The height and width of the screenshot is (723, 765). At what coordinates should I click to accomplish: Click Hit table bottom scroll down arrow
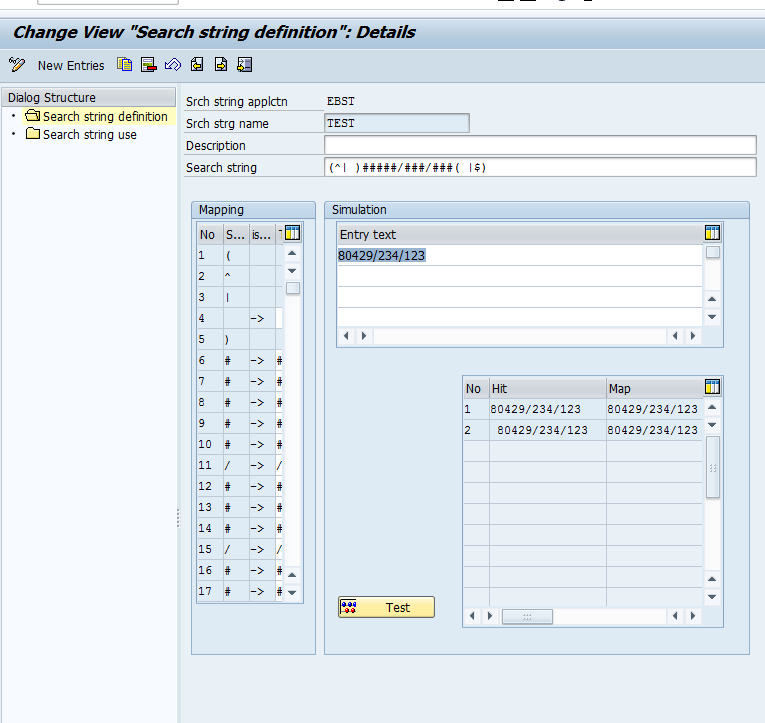pyautogui.click(x=712, y=597)
